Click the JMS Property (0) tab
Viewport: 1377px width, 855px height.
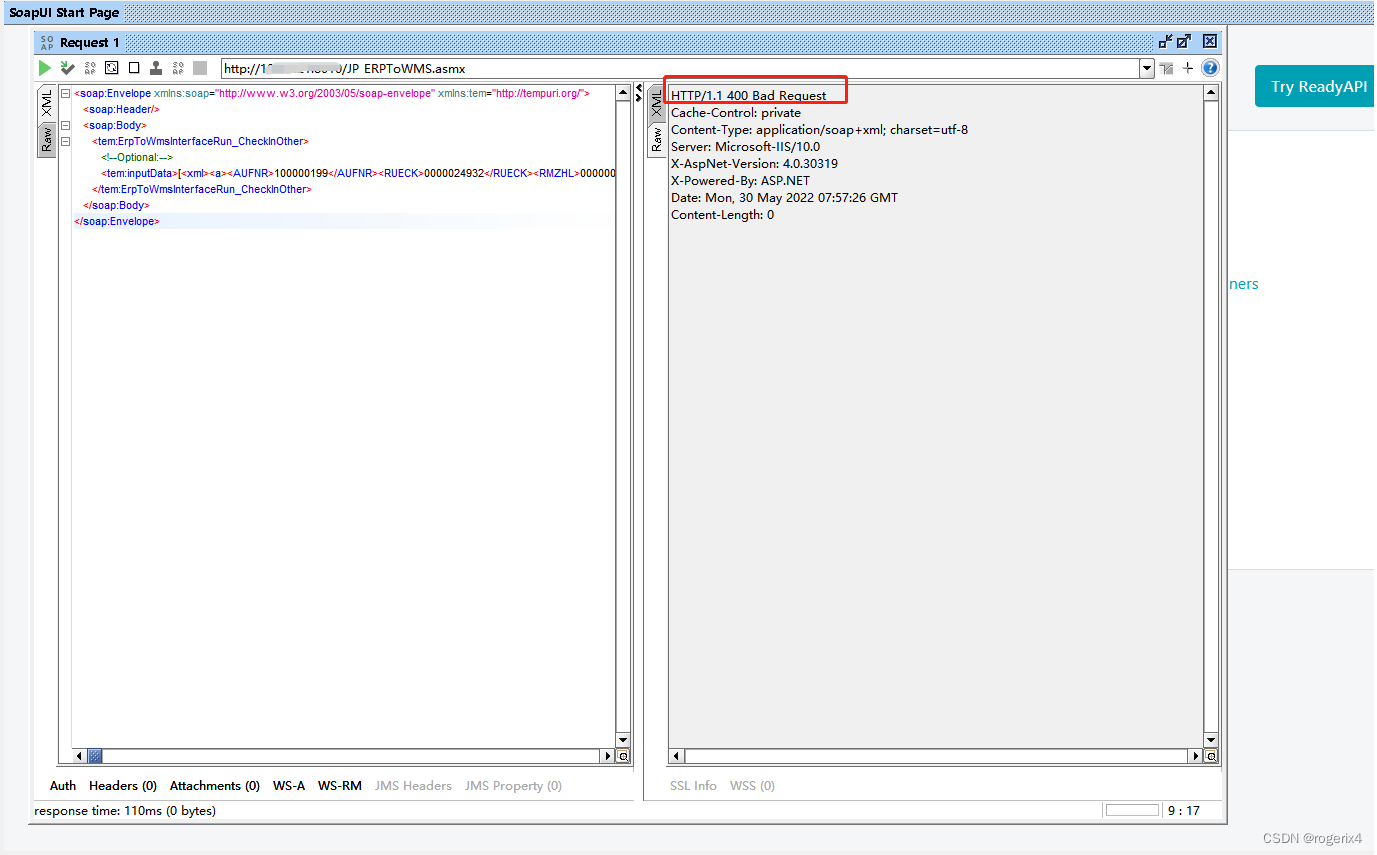pos(513,786)
